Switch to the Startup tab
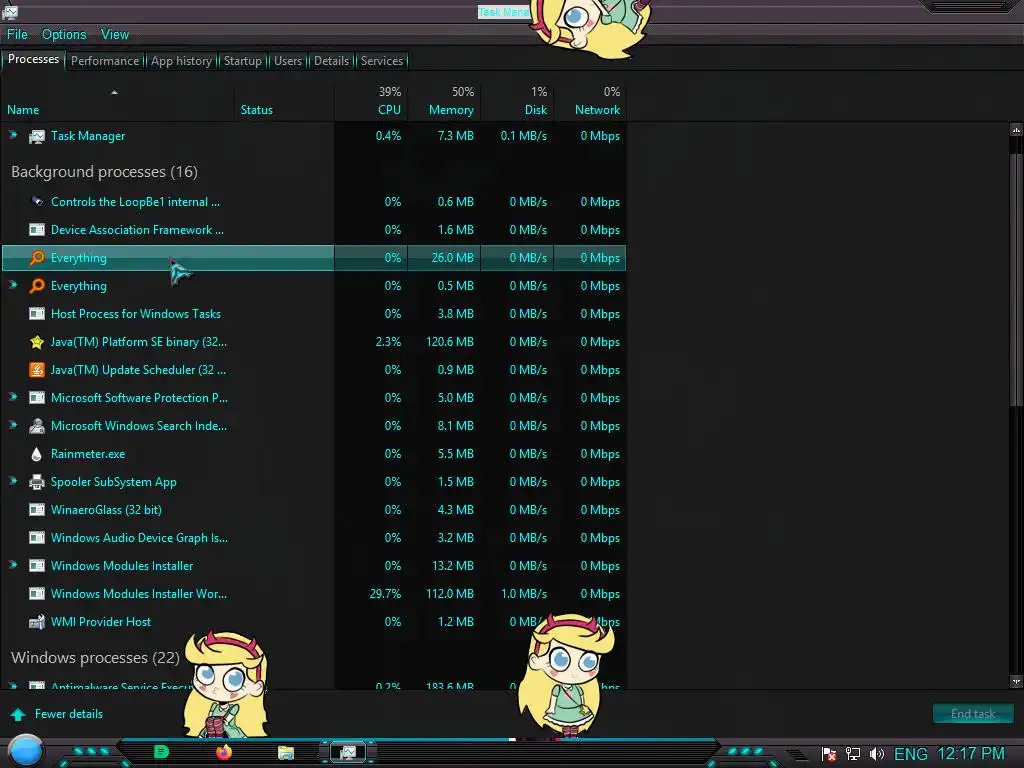 tap(243, 61)
